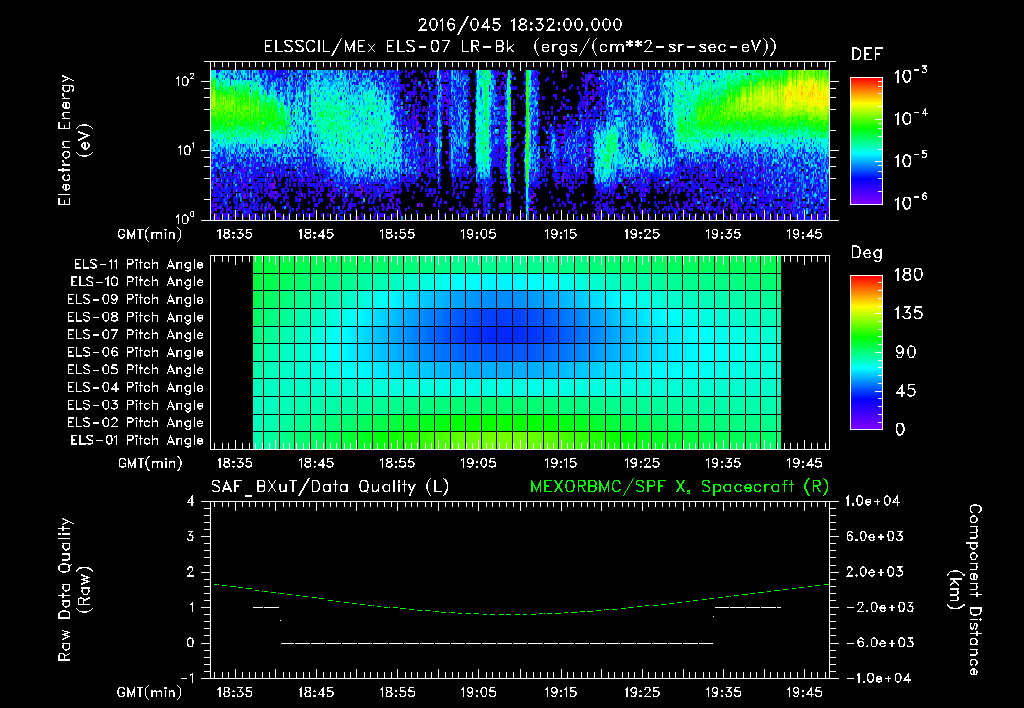Select the 'ELS-07 Pitch Angle' row label
The height and width of the screenshot is (708, 1024).
tap(135, 335)
